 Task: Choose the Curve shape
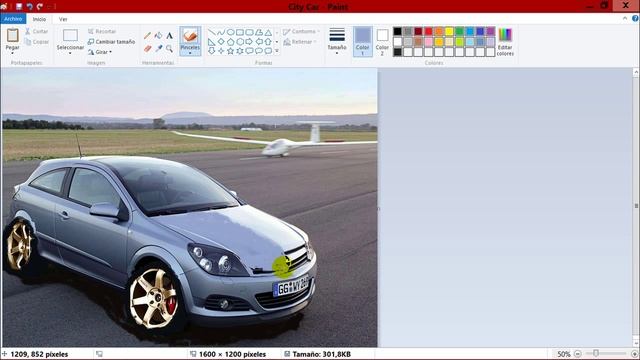click(x=221, y=32)
